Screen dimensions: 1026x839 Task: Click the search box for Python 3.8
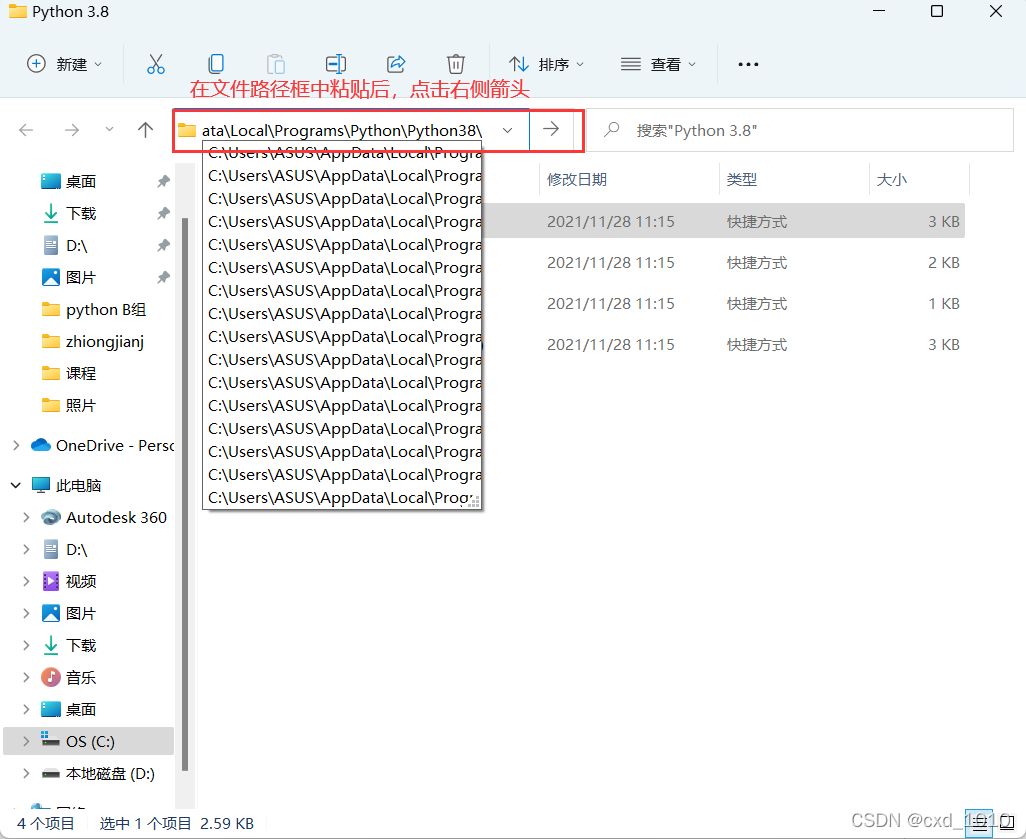click(x=800, y=130)
